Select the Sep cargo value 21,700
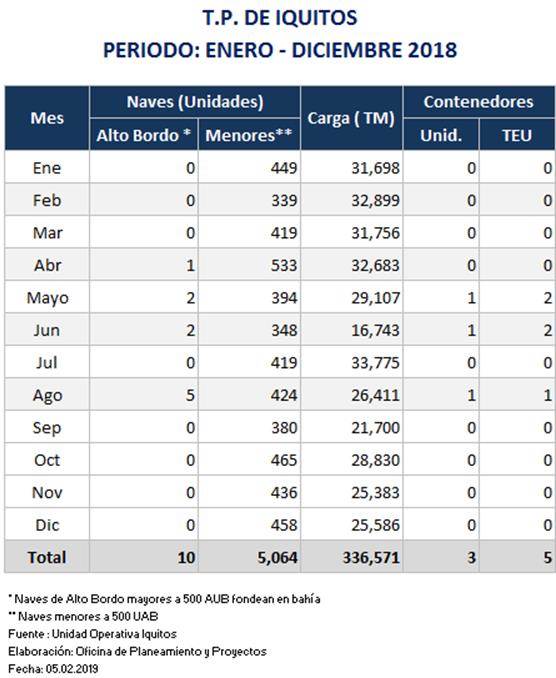556x678 pixels. [x=375, y=428]
